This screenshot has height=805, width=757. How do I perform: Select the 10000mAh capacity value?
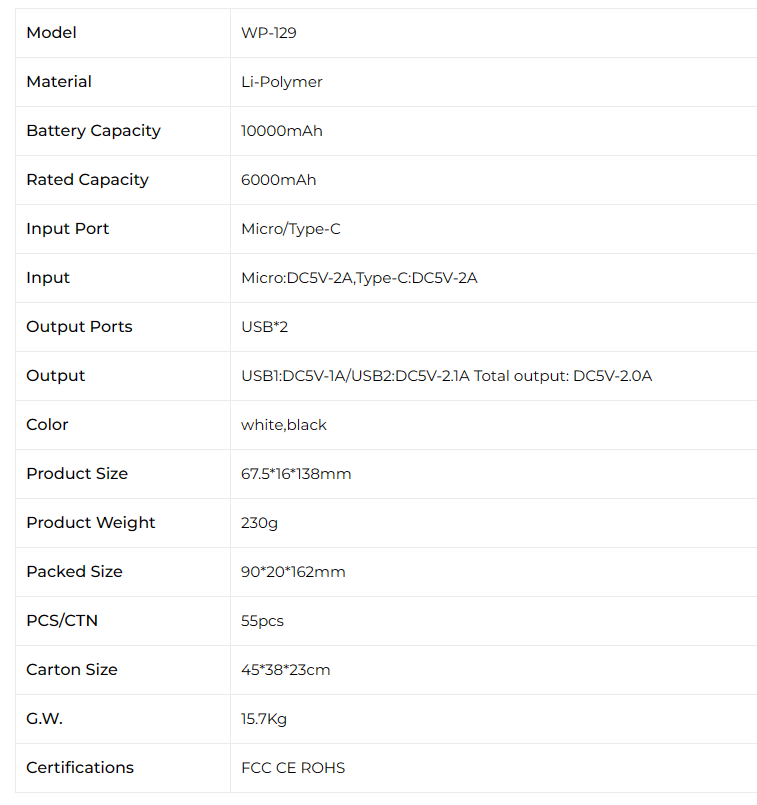281,131
